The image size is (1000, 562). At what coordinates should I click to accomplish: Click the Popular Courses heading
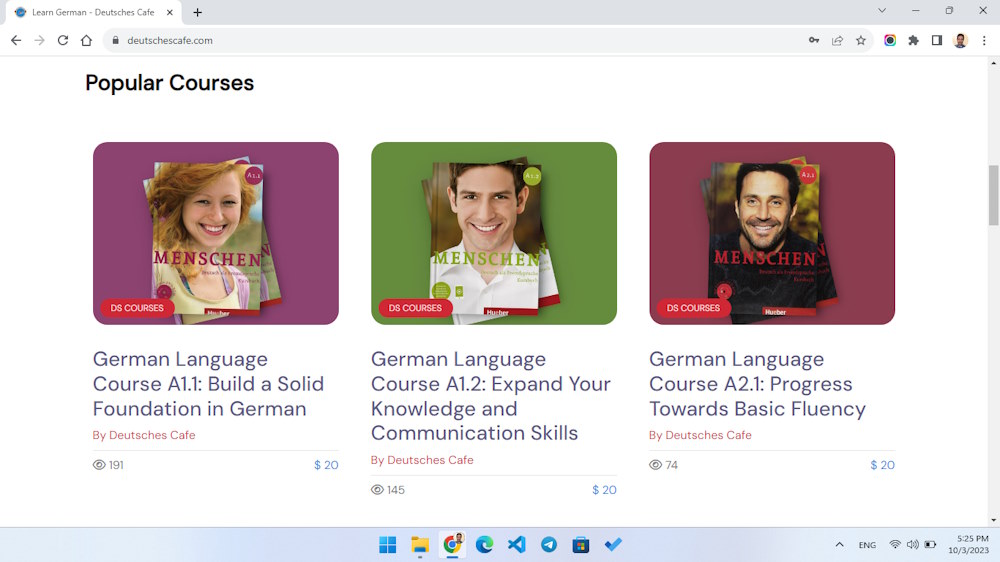point(170,83)
